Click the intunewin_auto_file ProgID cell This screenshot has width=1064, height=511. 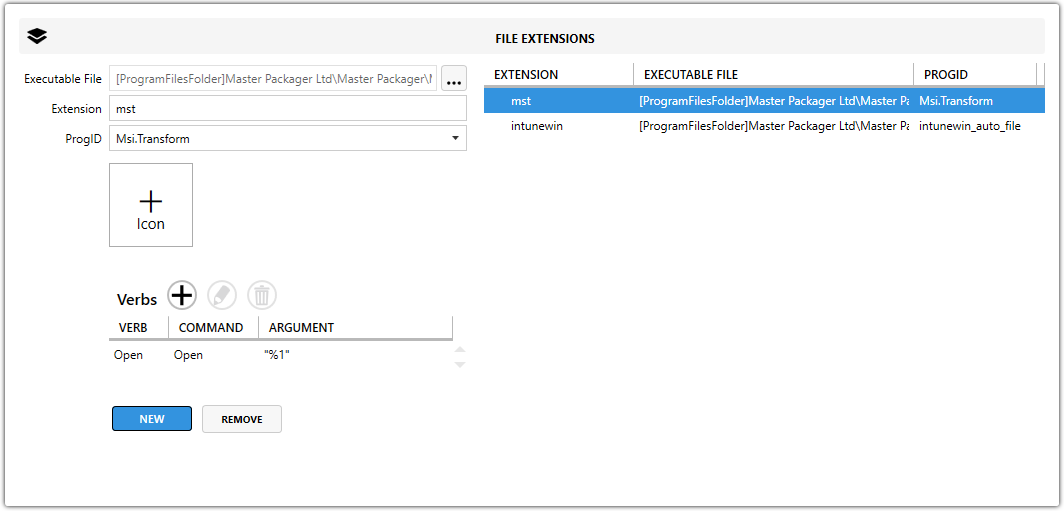tap(970, 126)
